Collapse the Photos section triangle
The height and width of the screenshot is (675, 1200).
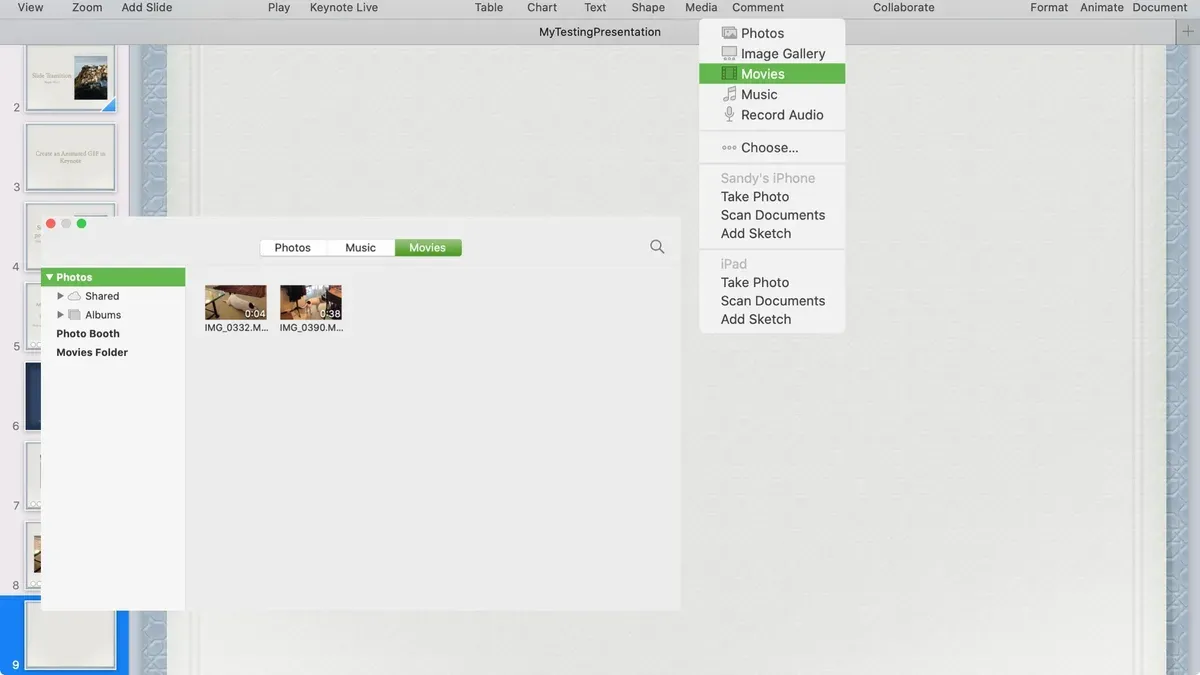click(48, 277)
